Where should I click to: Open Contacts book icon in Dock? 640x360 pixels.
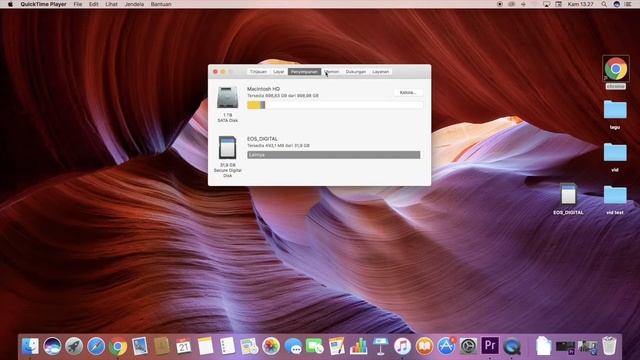(x=162, y=346)
